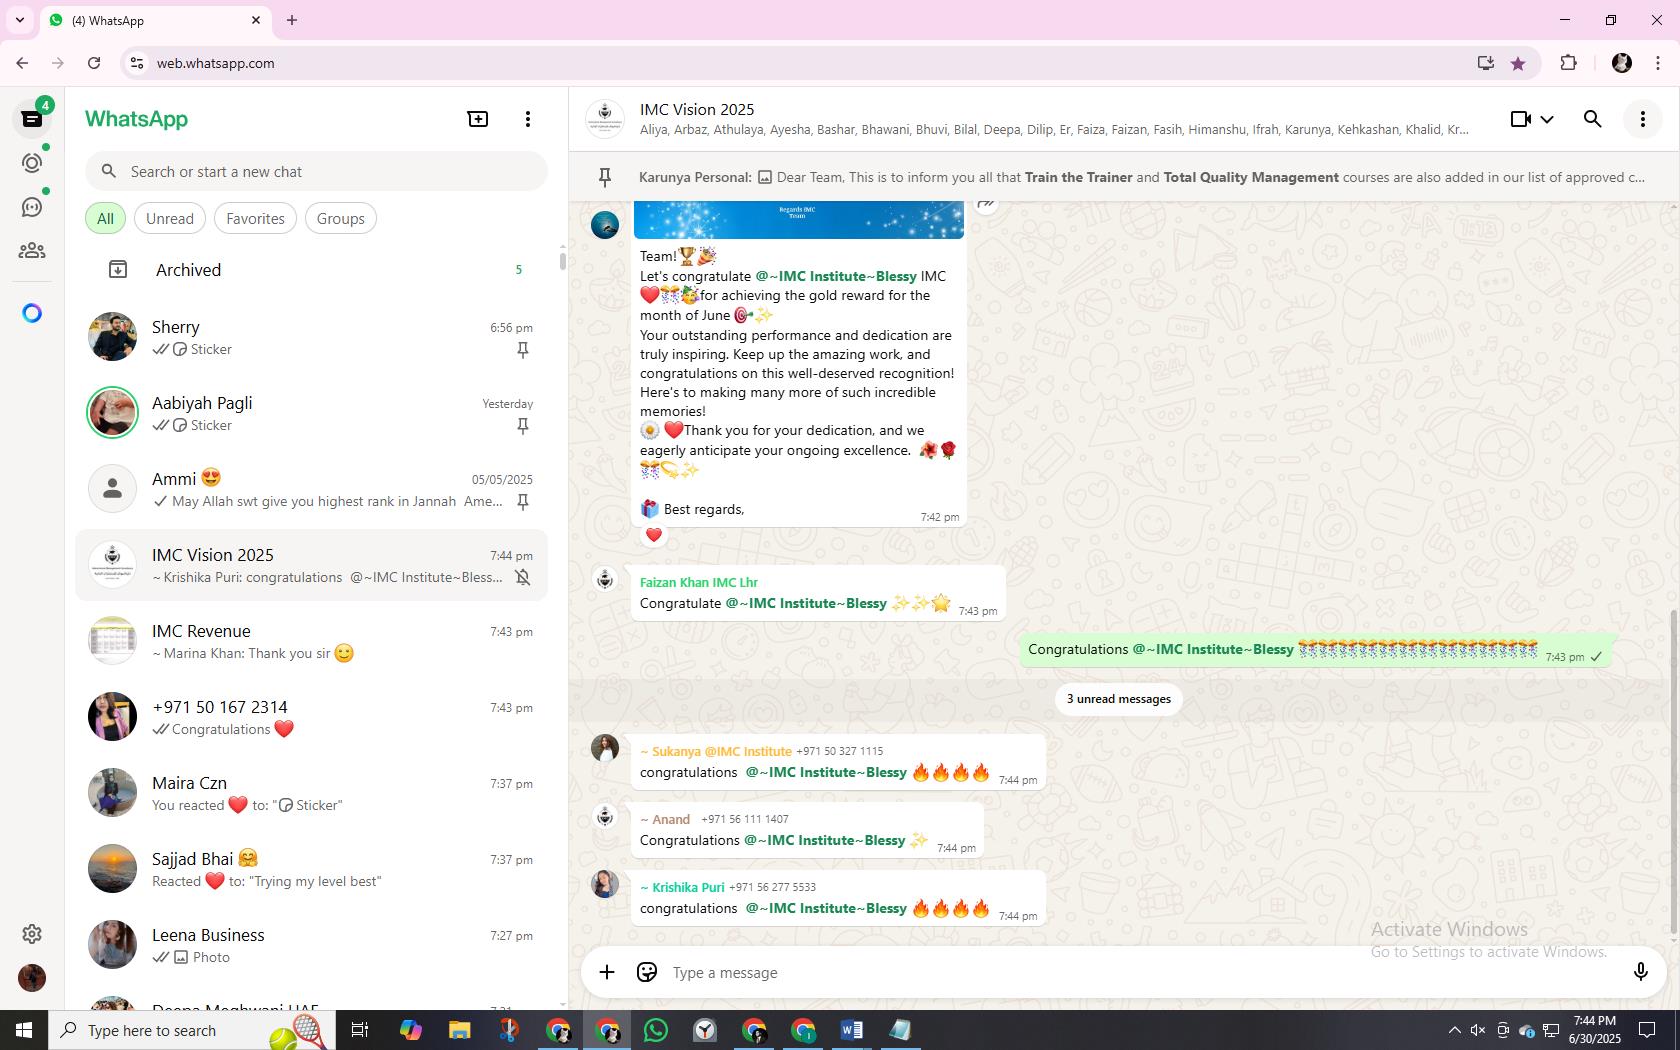Click the pin icon on Sherry chat
Viewport: 1680px width, 1050px height.
coord(522,350)
